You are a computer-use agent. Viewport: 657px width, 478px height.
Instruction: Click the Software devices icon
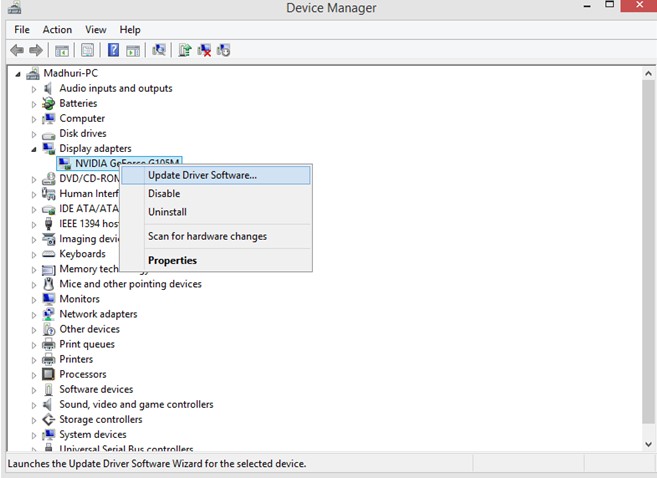[49, 389]
